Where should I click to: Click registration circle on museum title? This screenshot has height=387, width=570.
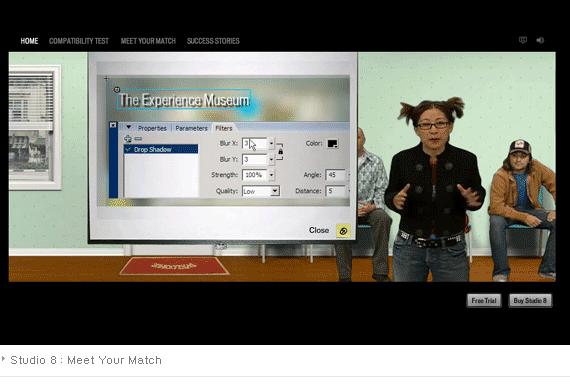pos(117,89)
